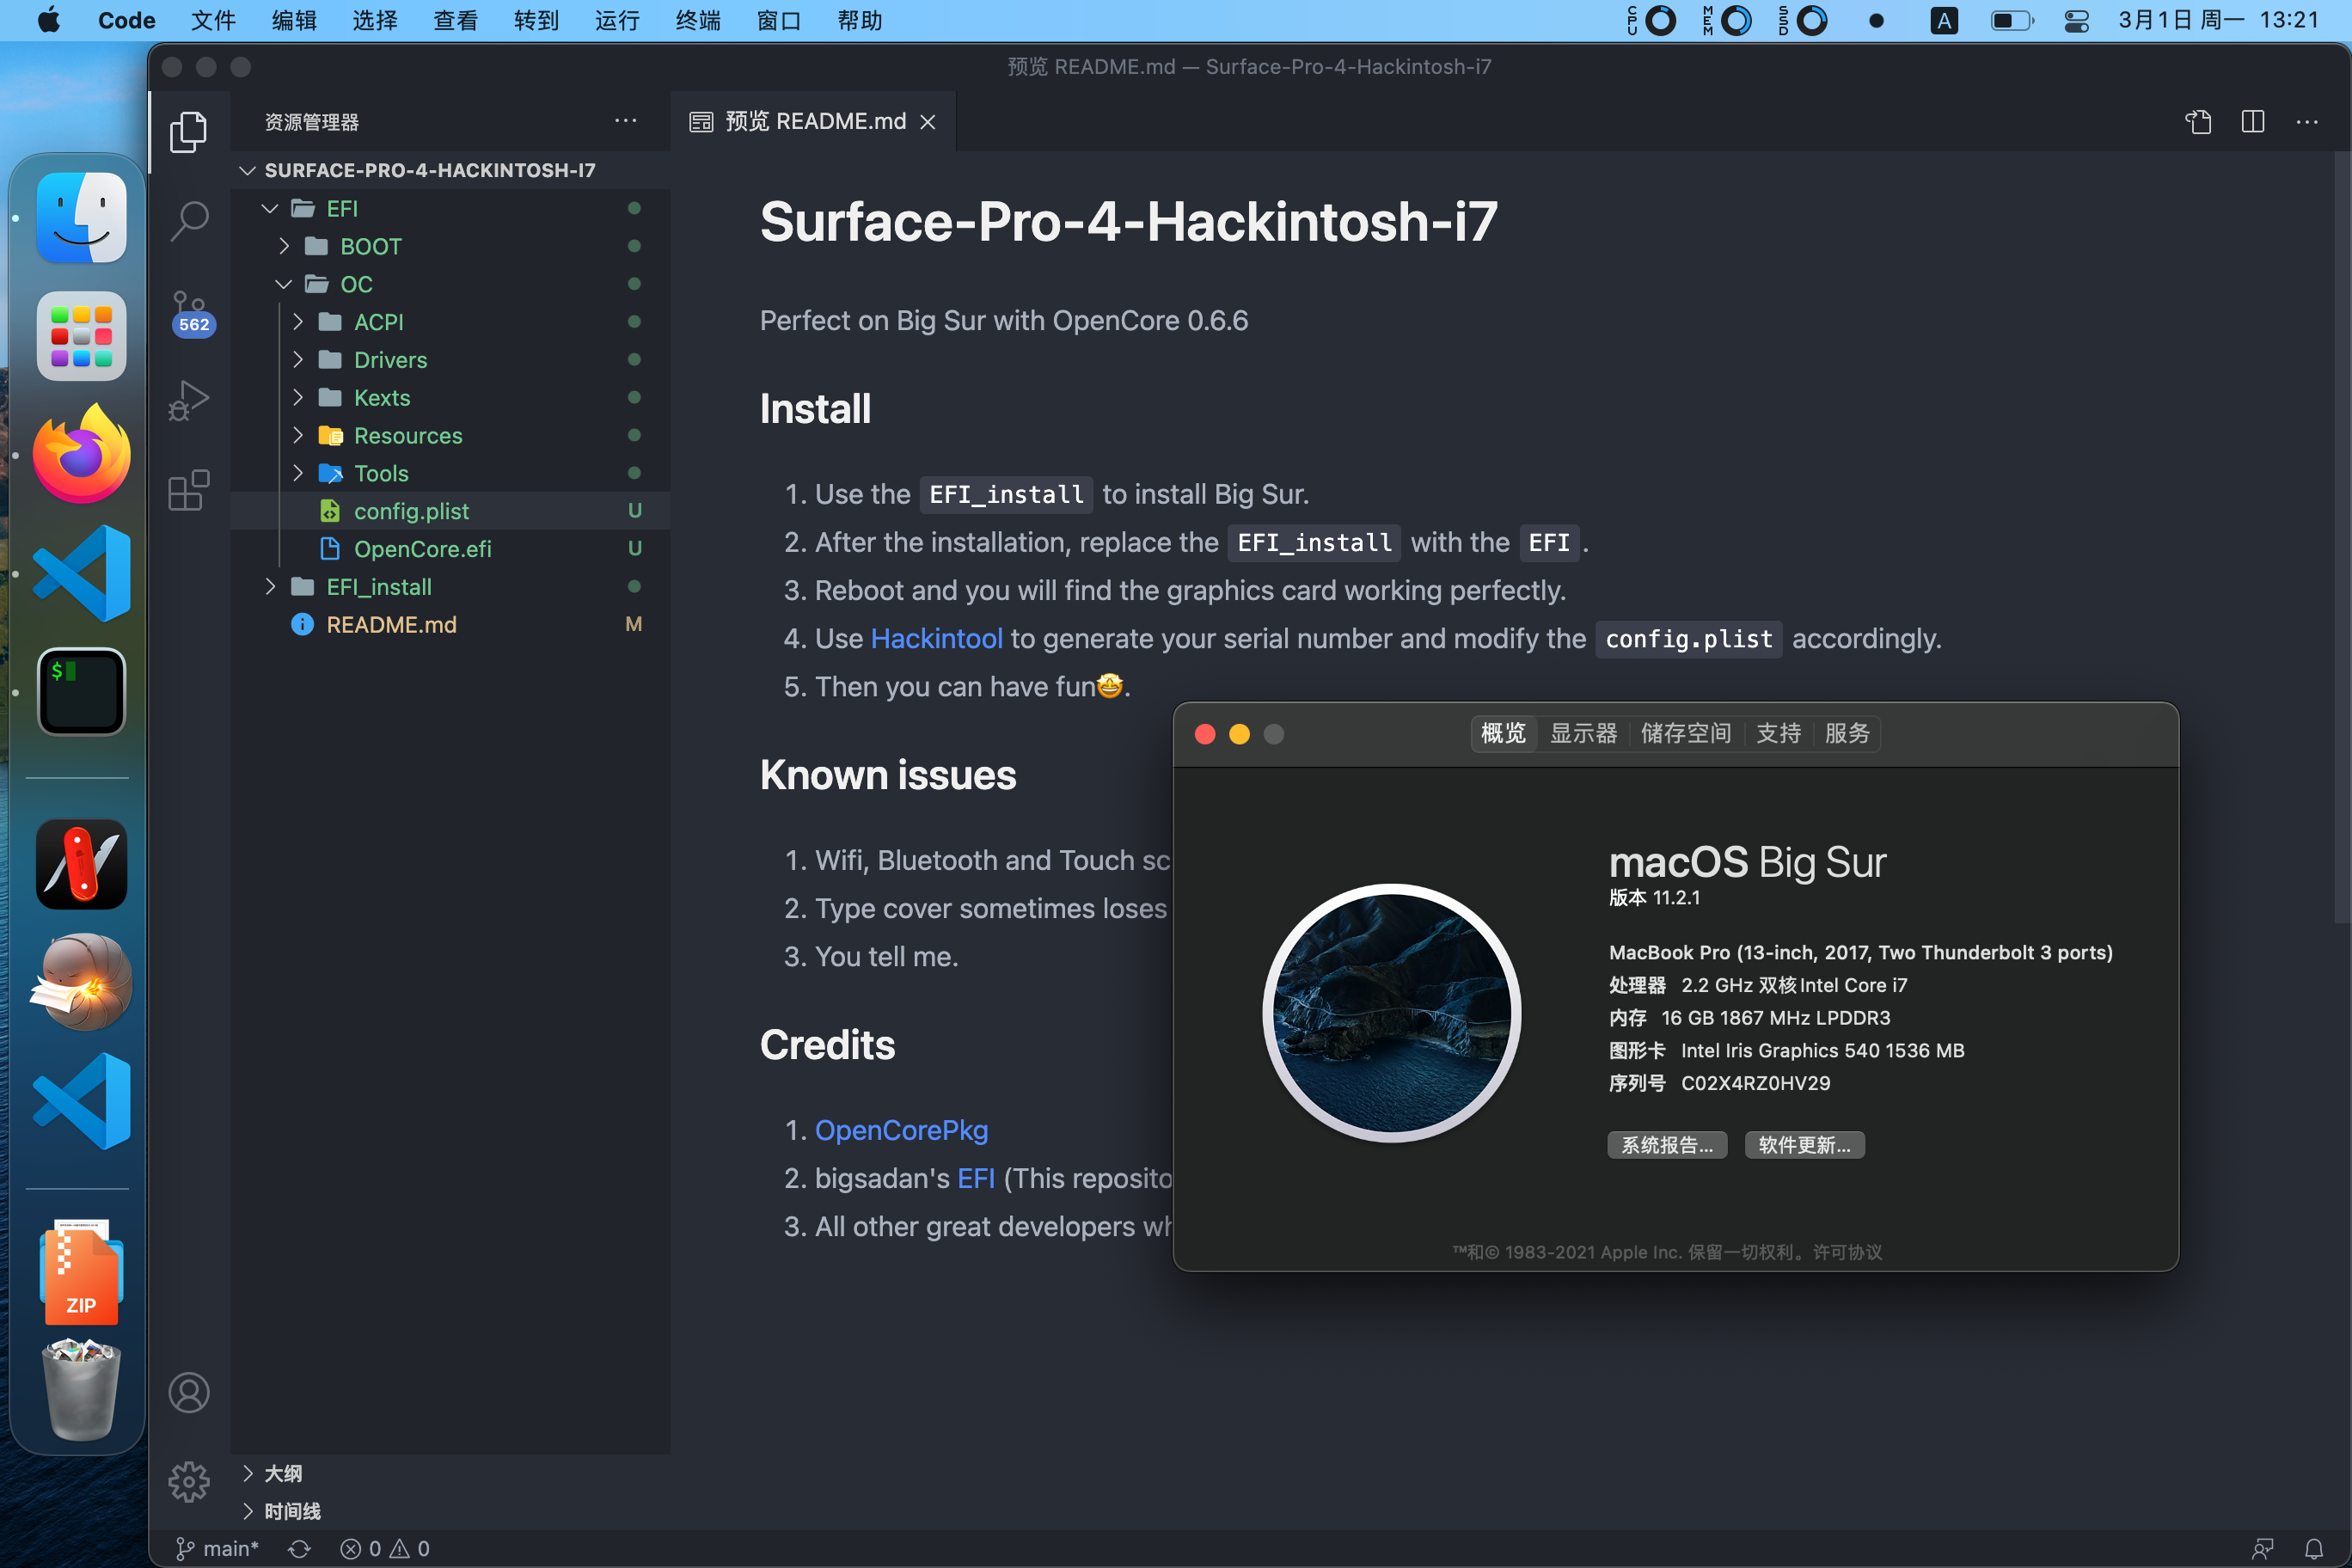
Task: Open the Apple menu
Action: [x=48, y=20]
